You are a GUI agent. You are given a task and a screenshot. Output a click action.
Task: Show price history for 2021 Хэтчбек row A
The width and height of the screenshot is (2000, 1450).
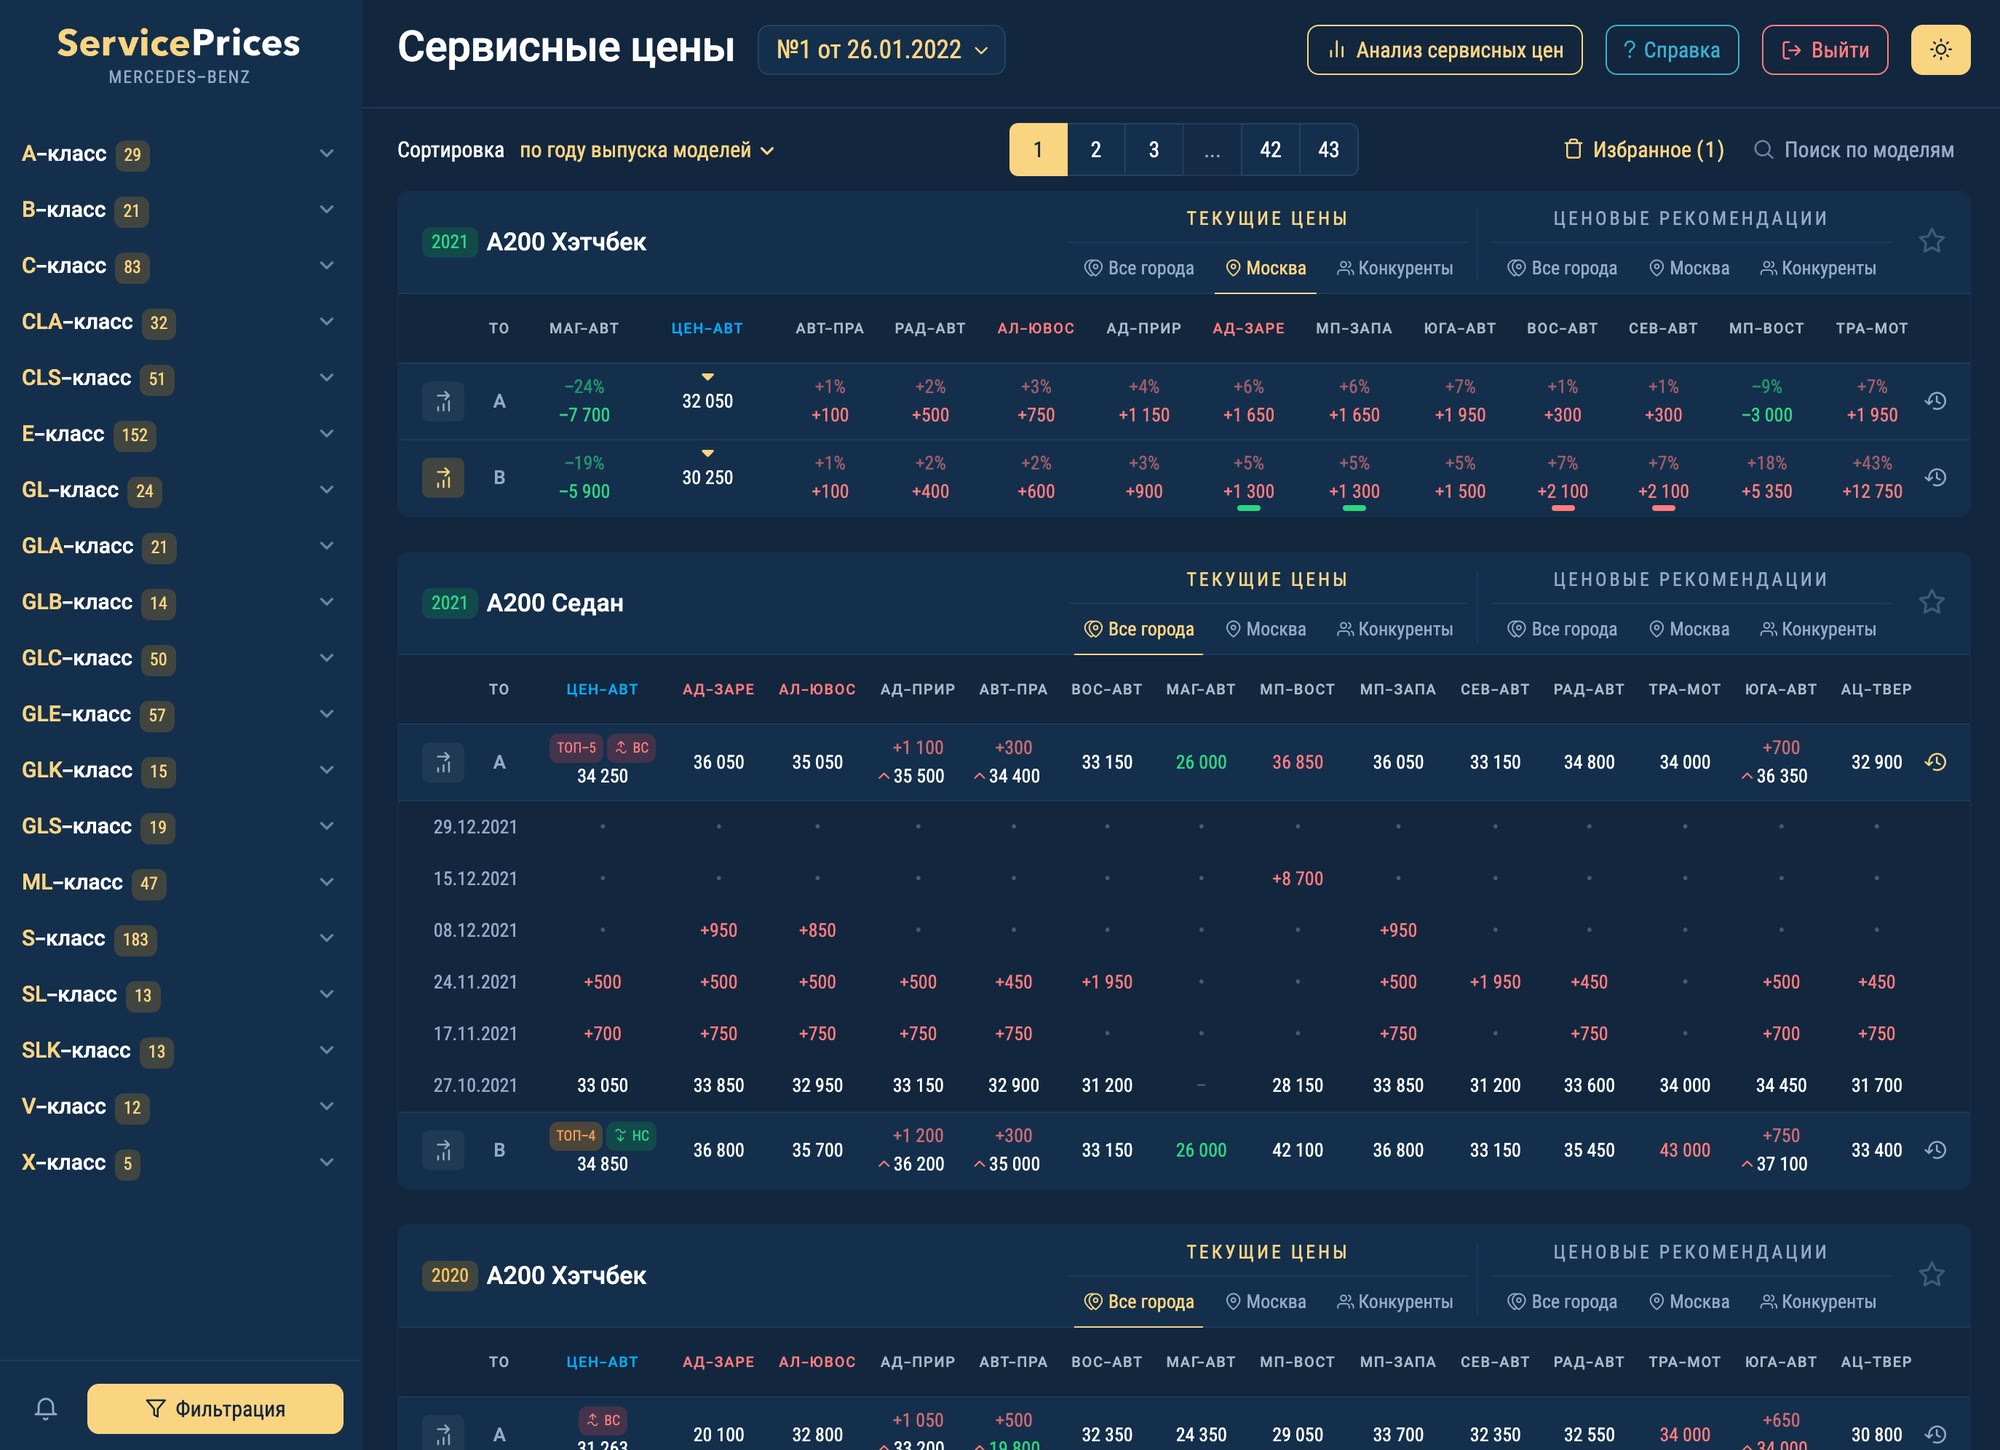point(1936,401)
